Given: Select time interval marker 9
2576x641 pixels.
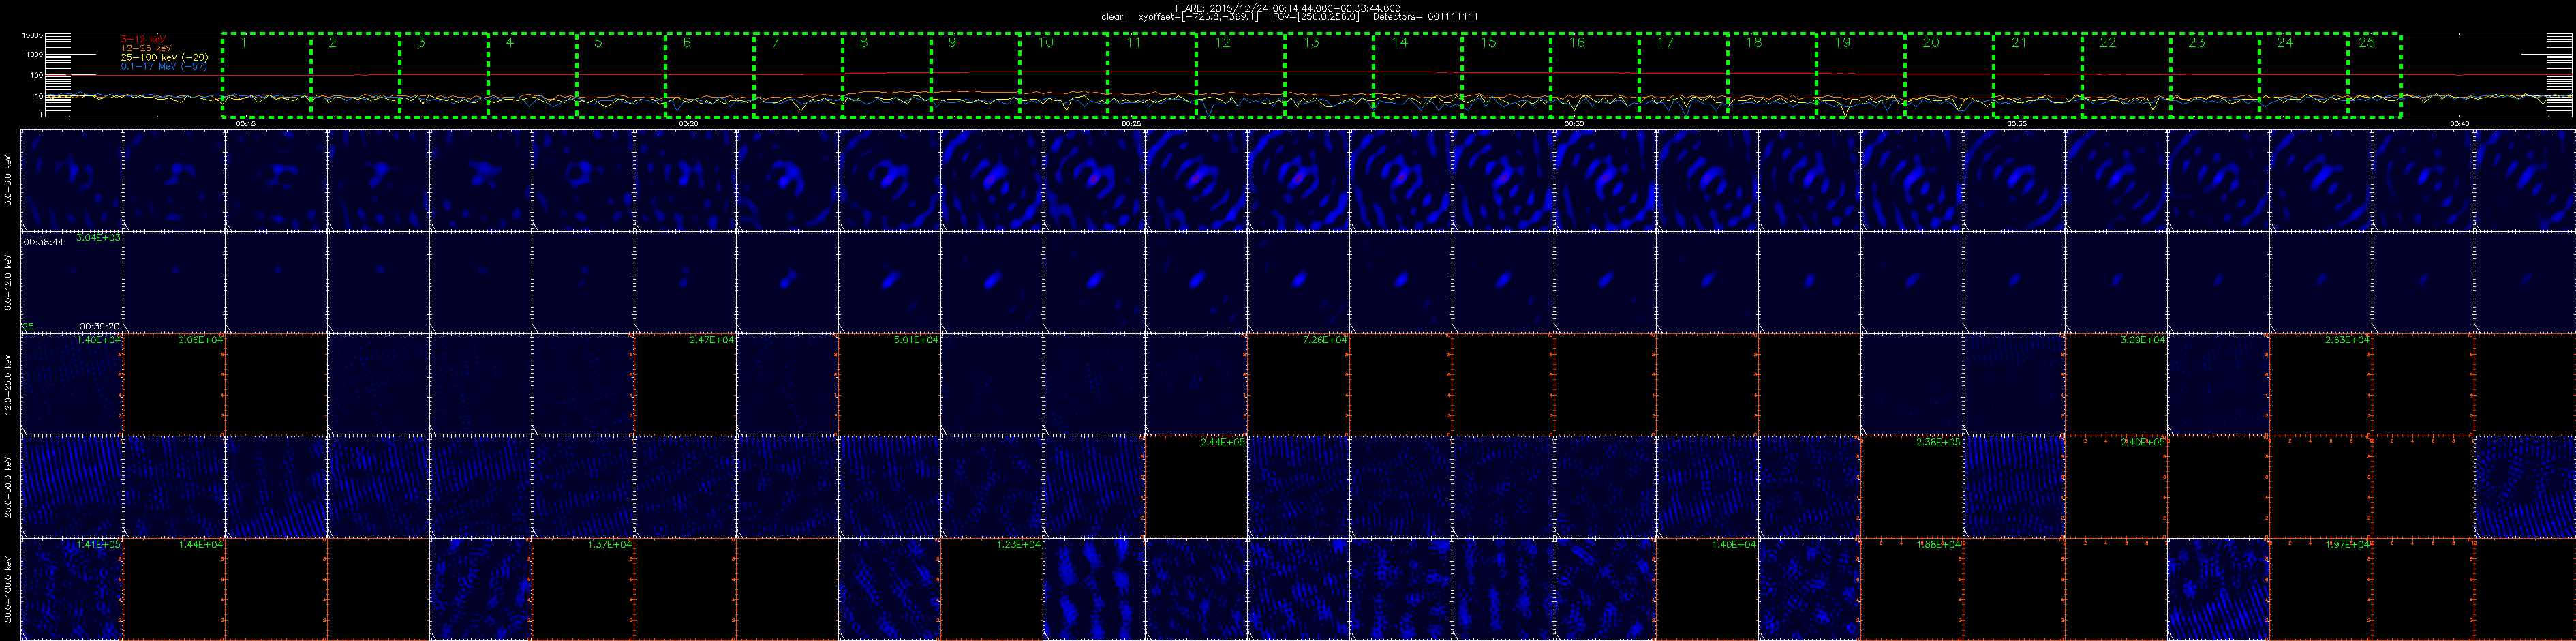Looking at the screenshot, I should [x=952, y=43].
